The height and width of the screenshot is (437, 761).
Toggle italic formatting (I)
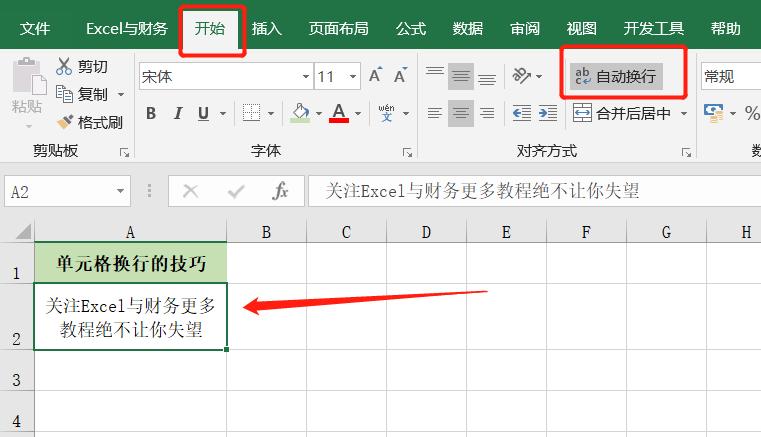click(x=178, y=114)
